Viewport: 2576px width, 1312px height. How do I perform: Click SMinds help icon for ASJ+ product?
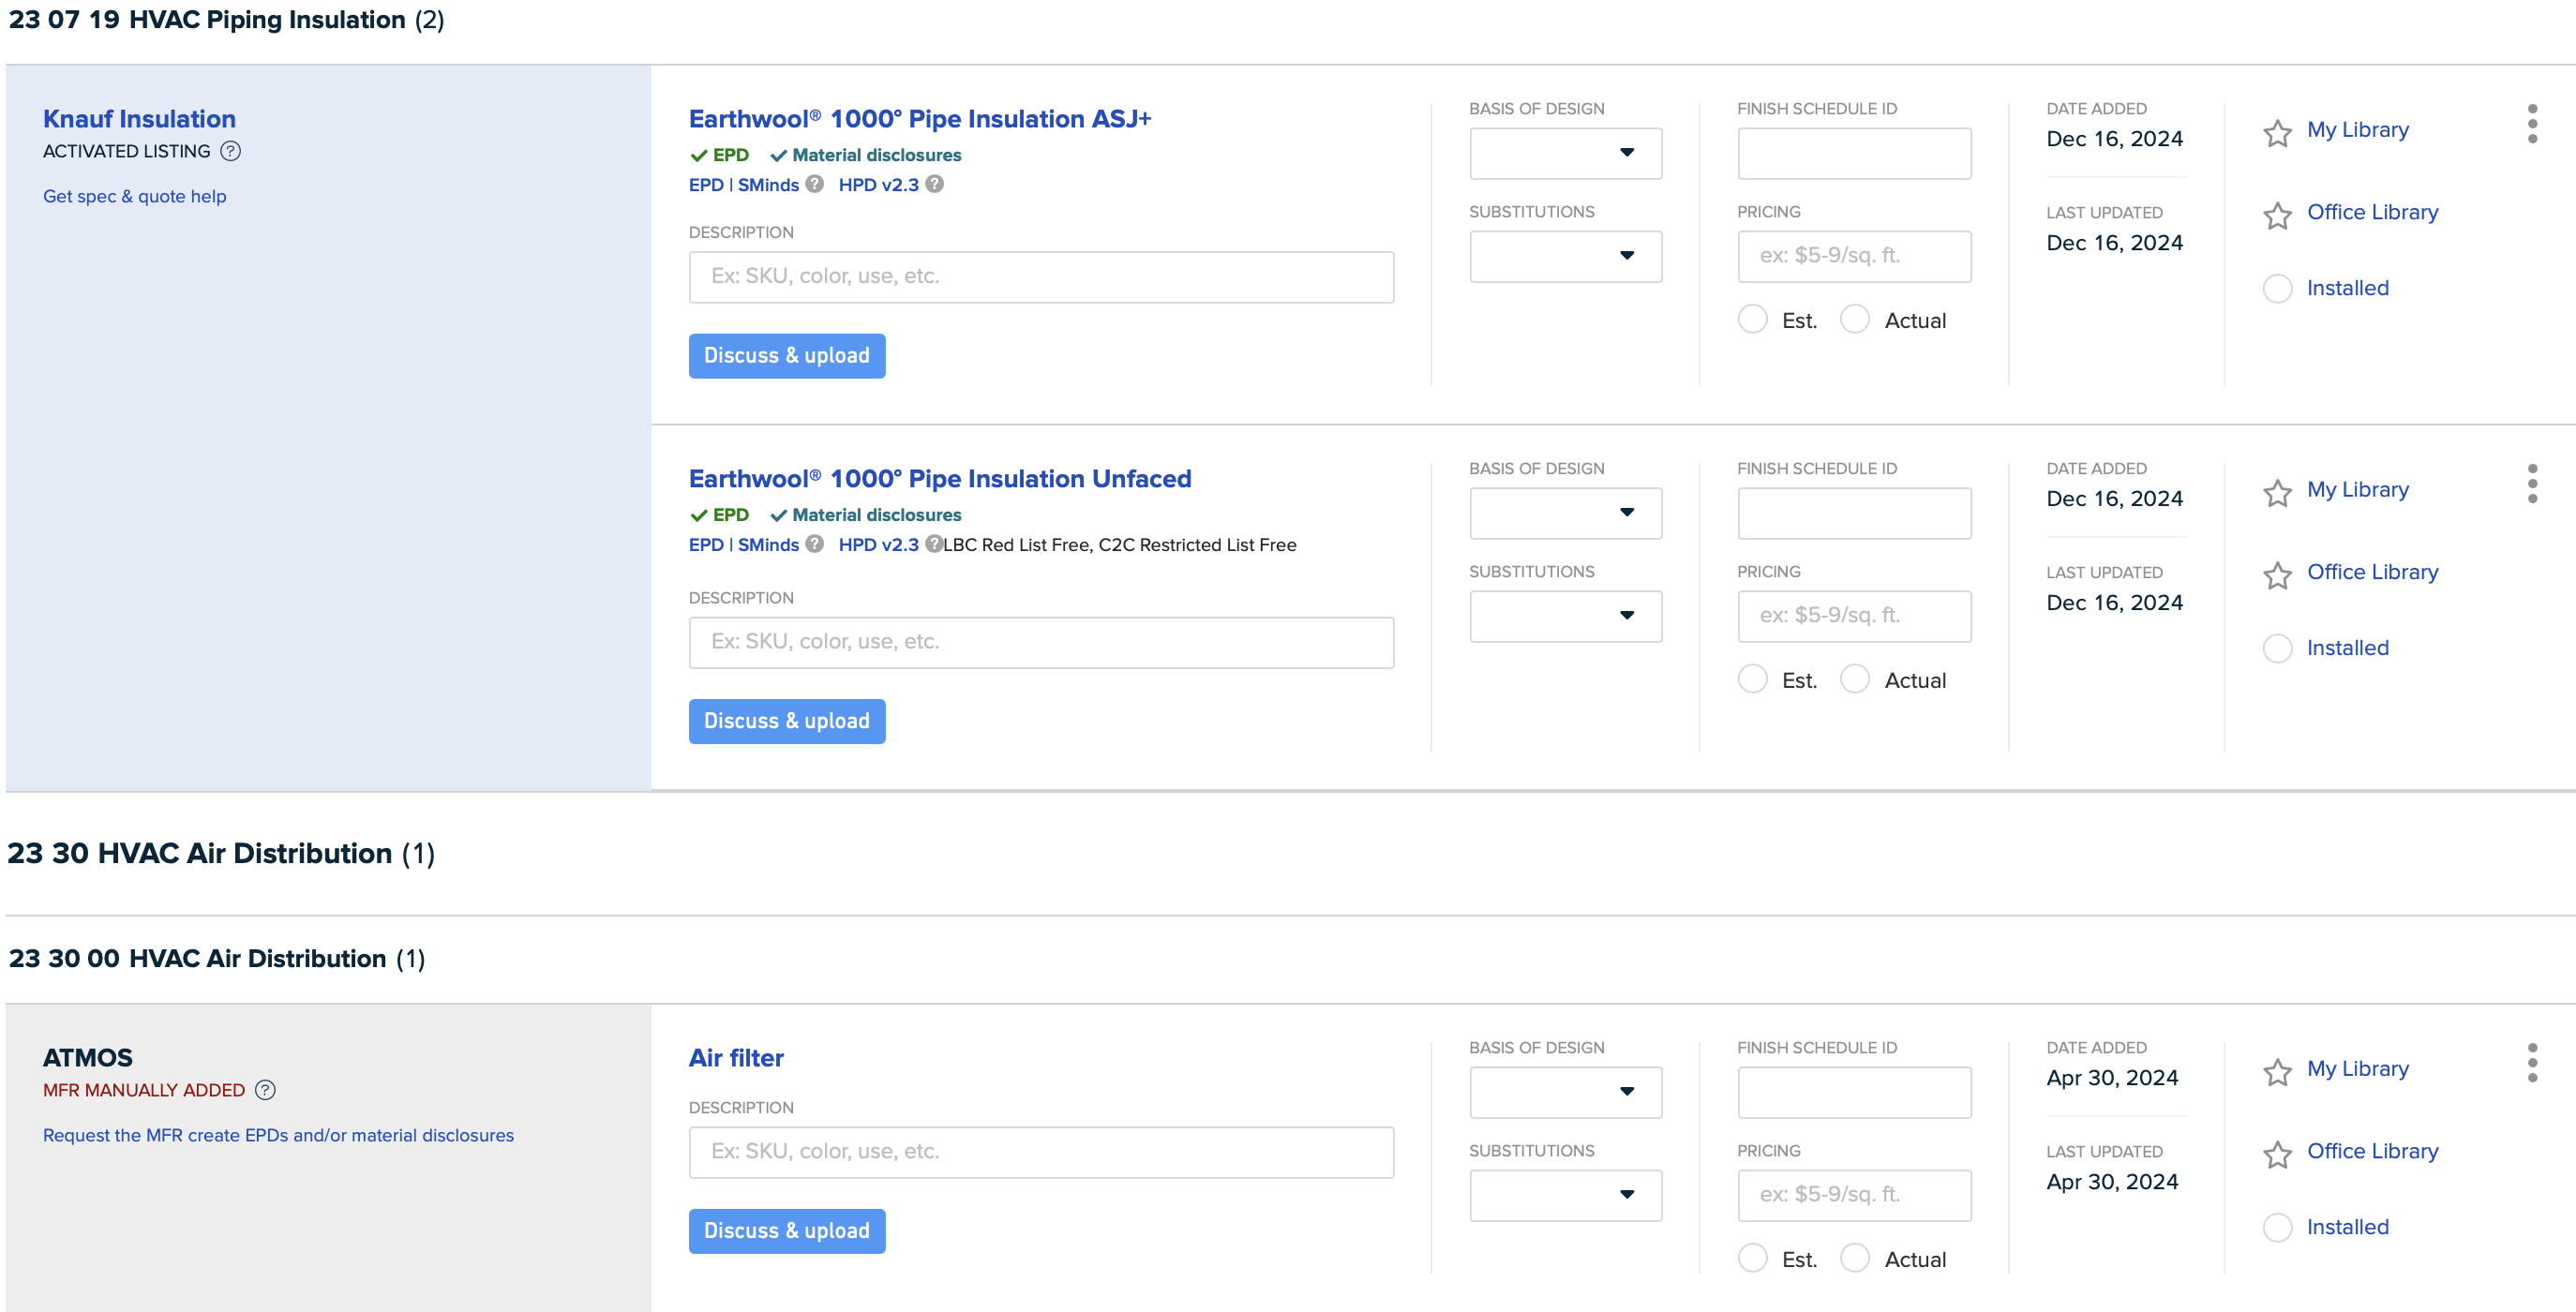[x=815, y=184]
